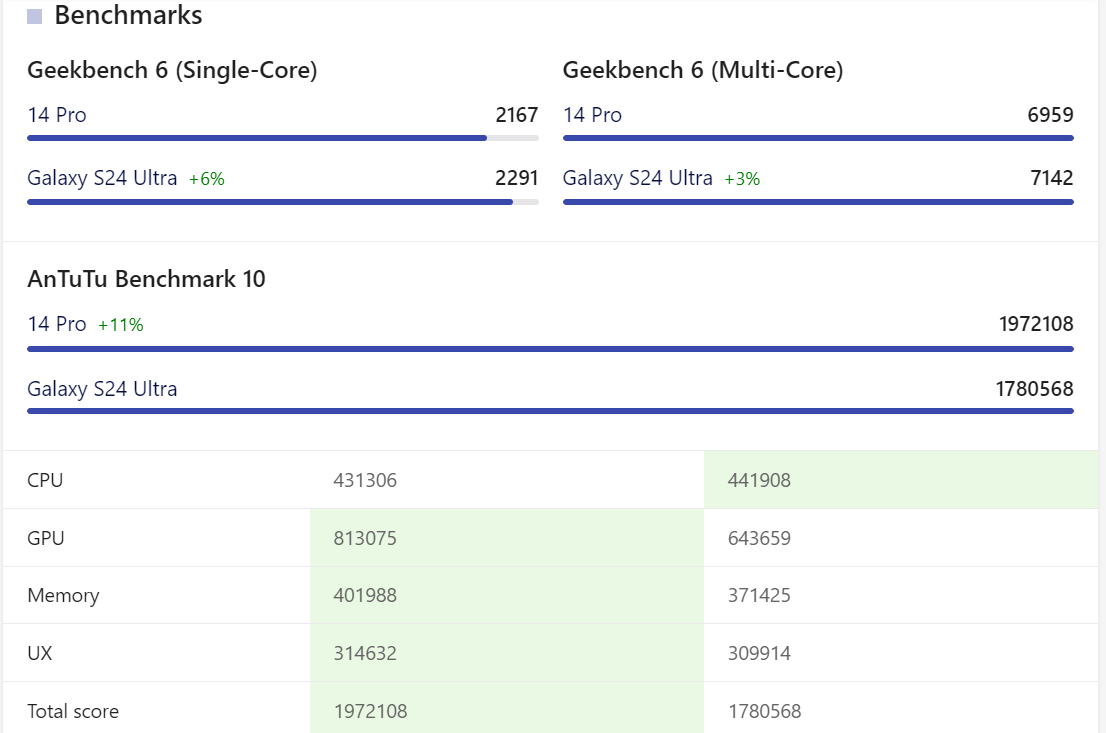This screenshot has width=1106, height=733.
Task: Click the +6% label in Single-Core
Action: click(x=207, y=179)
